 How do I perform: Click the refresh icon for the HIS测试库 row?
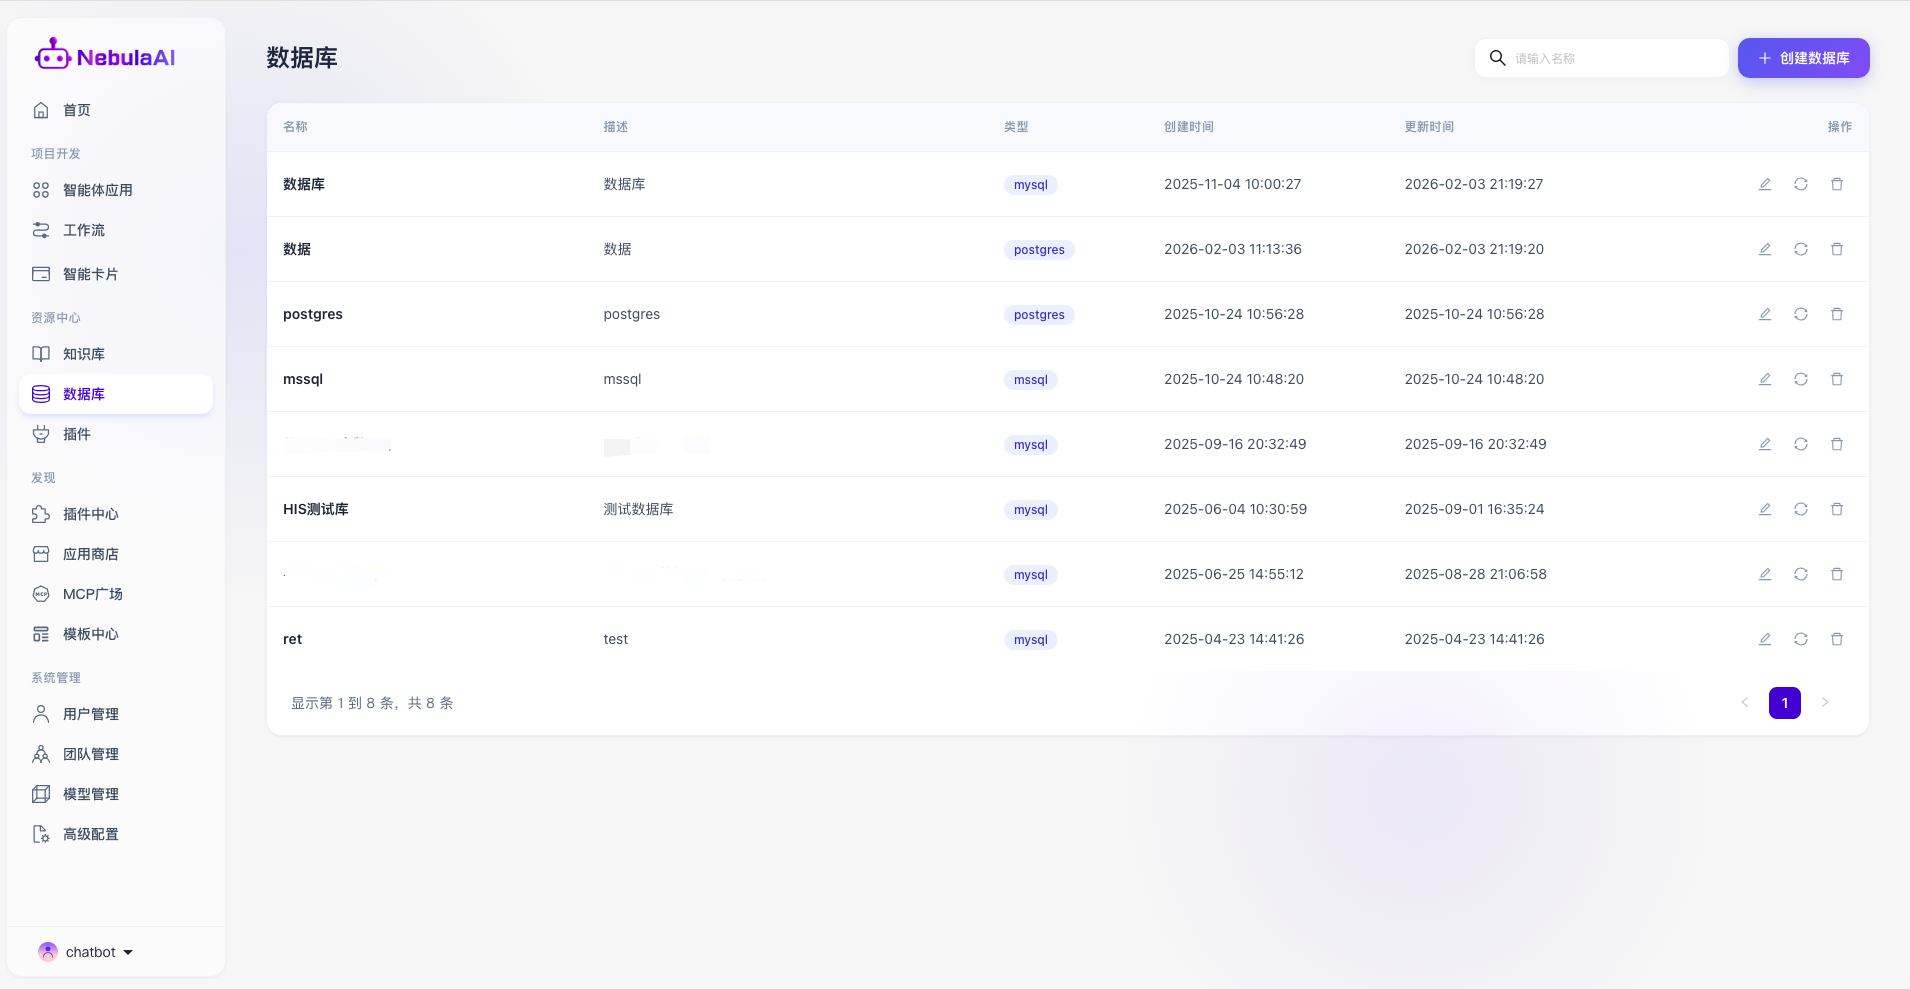[x=1801, y=509]
